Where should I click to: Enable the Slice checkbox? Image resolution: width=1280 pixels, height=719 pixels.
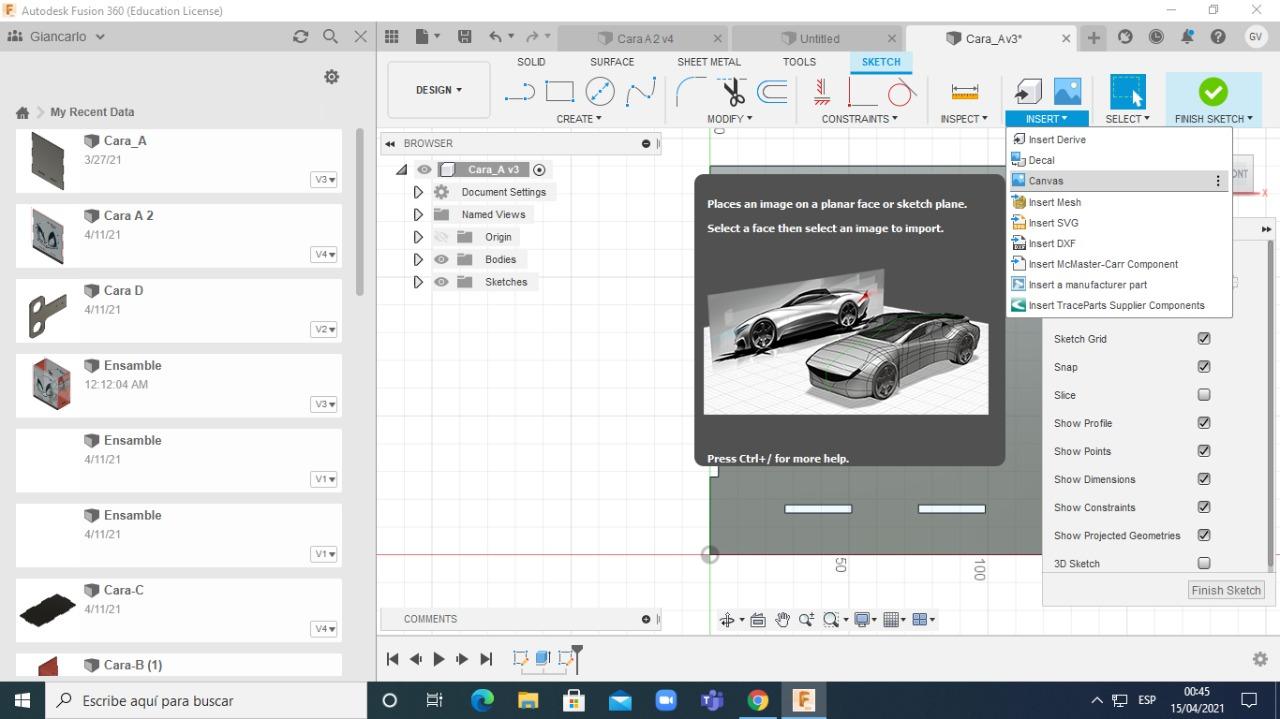1204,395
